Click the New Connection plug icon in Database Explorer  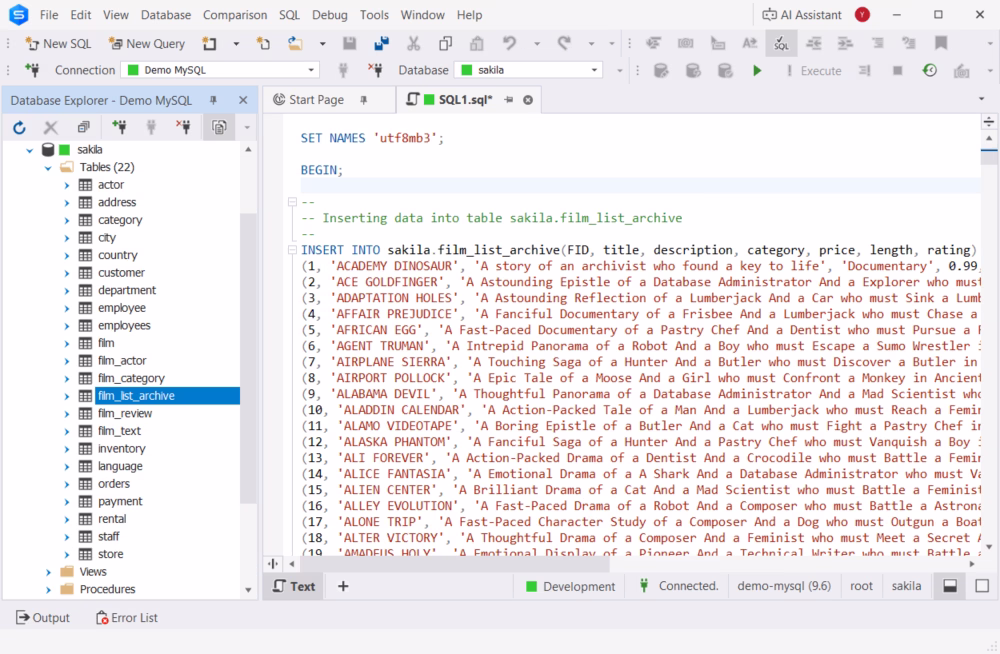119,128
